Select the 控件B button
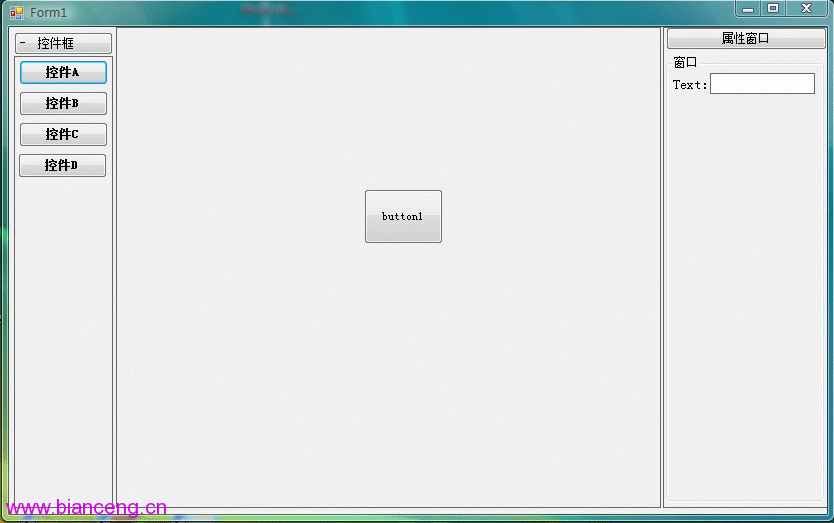Image resolution: width=834 pixels, height=523 pixels. pos(63,103)
